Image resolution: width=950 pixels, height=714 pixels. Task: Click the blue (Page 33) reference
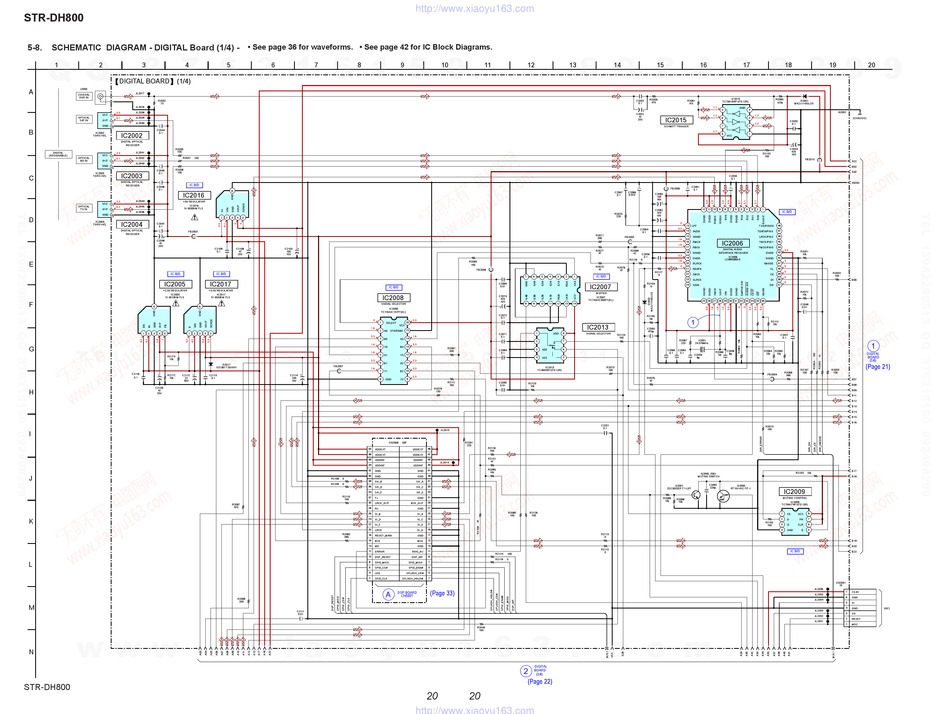pos(442,593)
